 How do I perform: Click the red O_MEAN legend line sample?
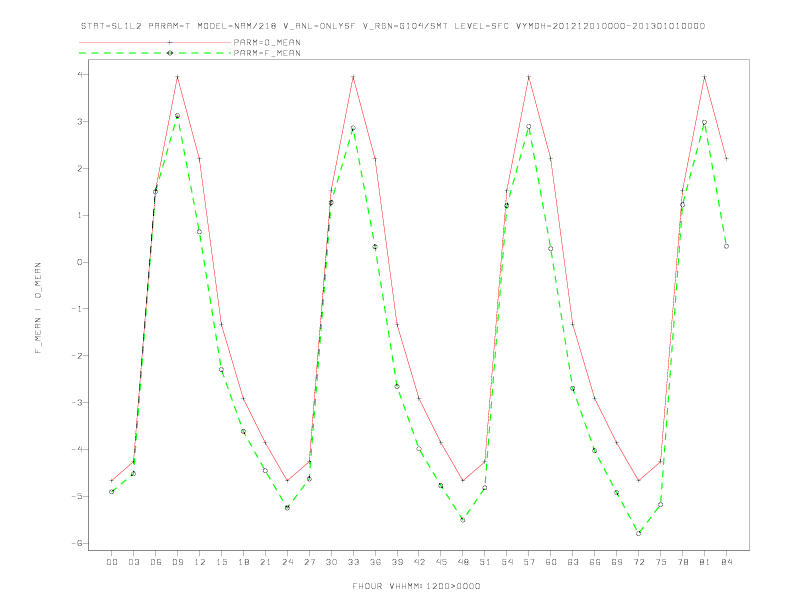pos(155,42)
